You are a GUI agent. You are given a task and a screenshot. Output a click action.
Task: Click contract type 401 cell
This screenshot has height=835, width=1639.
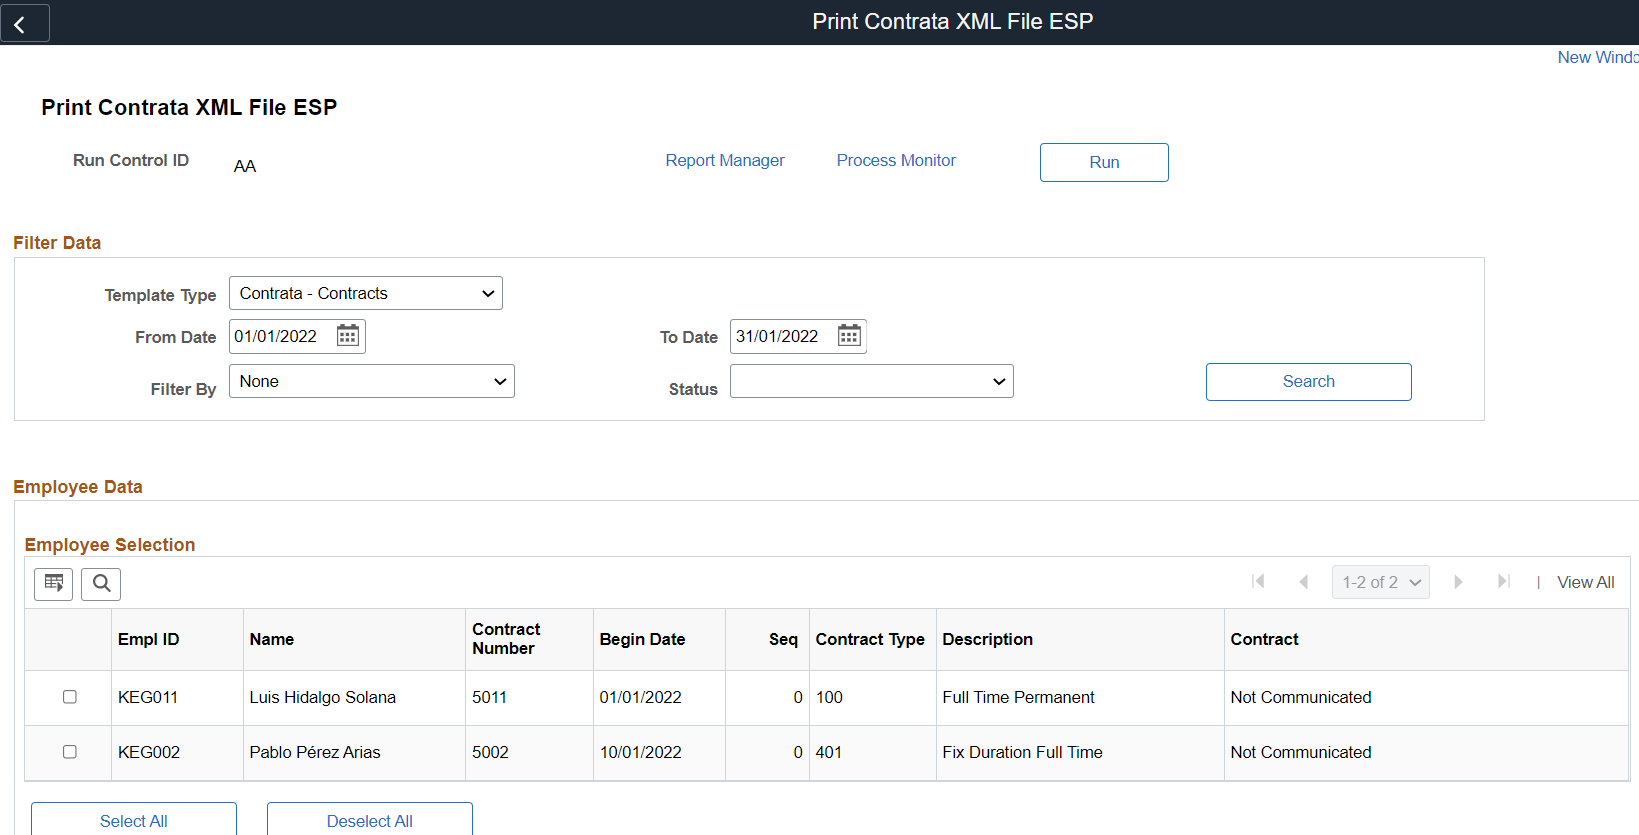pos(829,752)
